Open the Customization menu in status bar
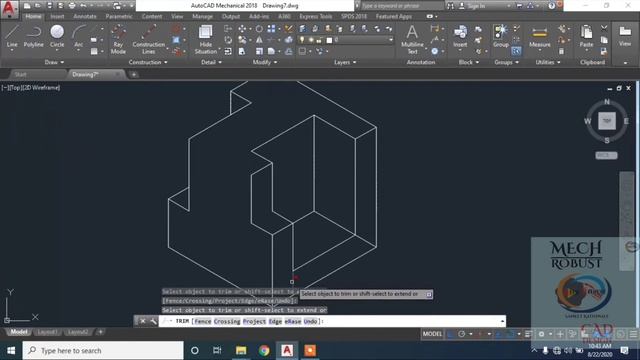 [x=633, y=334]
